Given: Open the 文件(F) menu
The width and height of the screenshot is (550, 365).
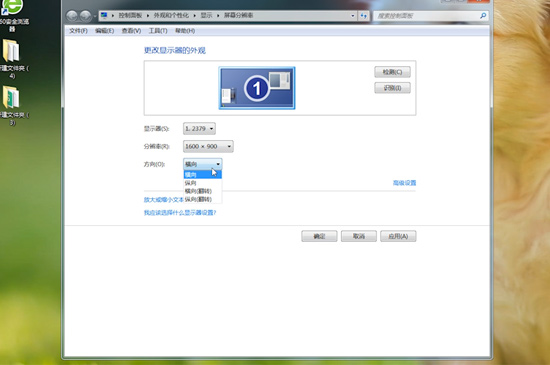Looking at the screenshot, I should coord(78,31).
